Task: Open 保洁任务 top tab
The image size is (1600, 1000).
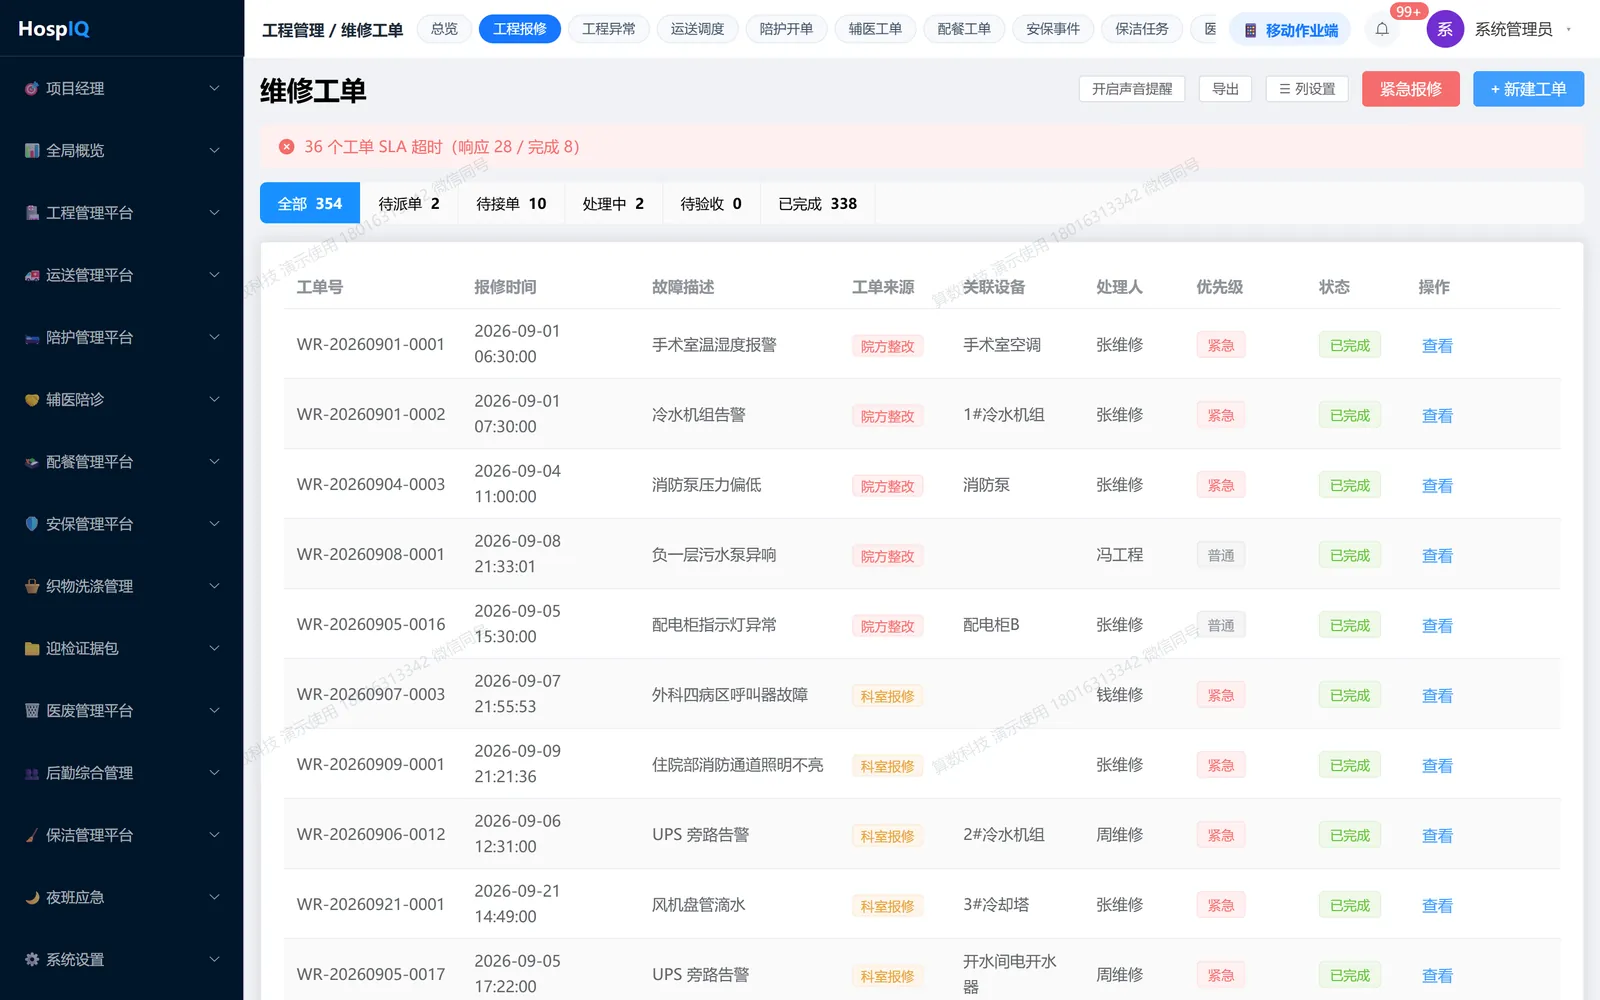Action: pyautogui.click(x=1142, y=29)
